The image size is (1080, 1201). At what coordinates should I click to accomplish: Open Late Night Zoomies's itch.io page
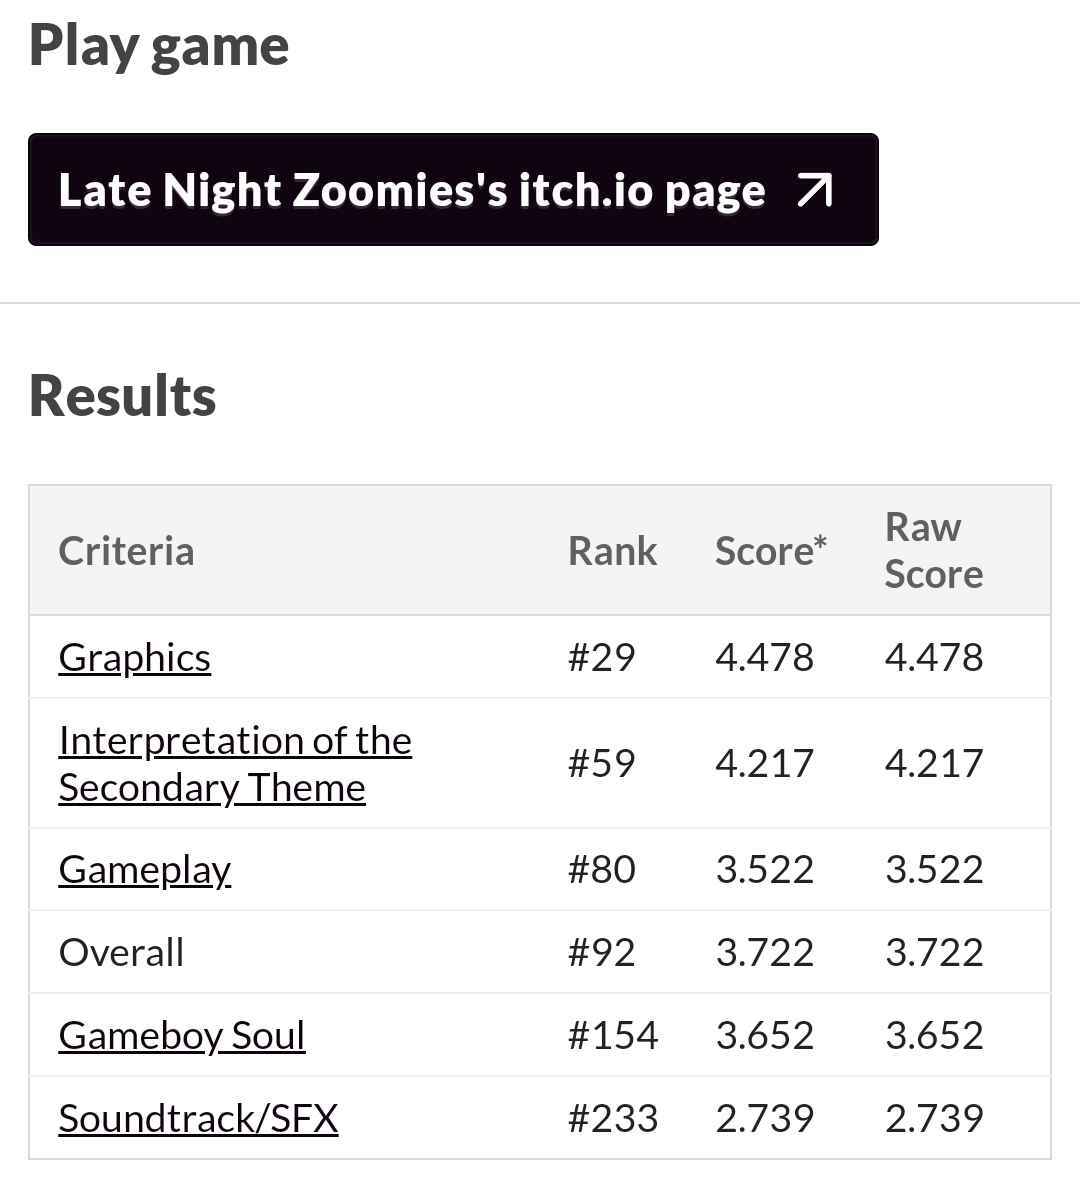coord(453,189)
